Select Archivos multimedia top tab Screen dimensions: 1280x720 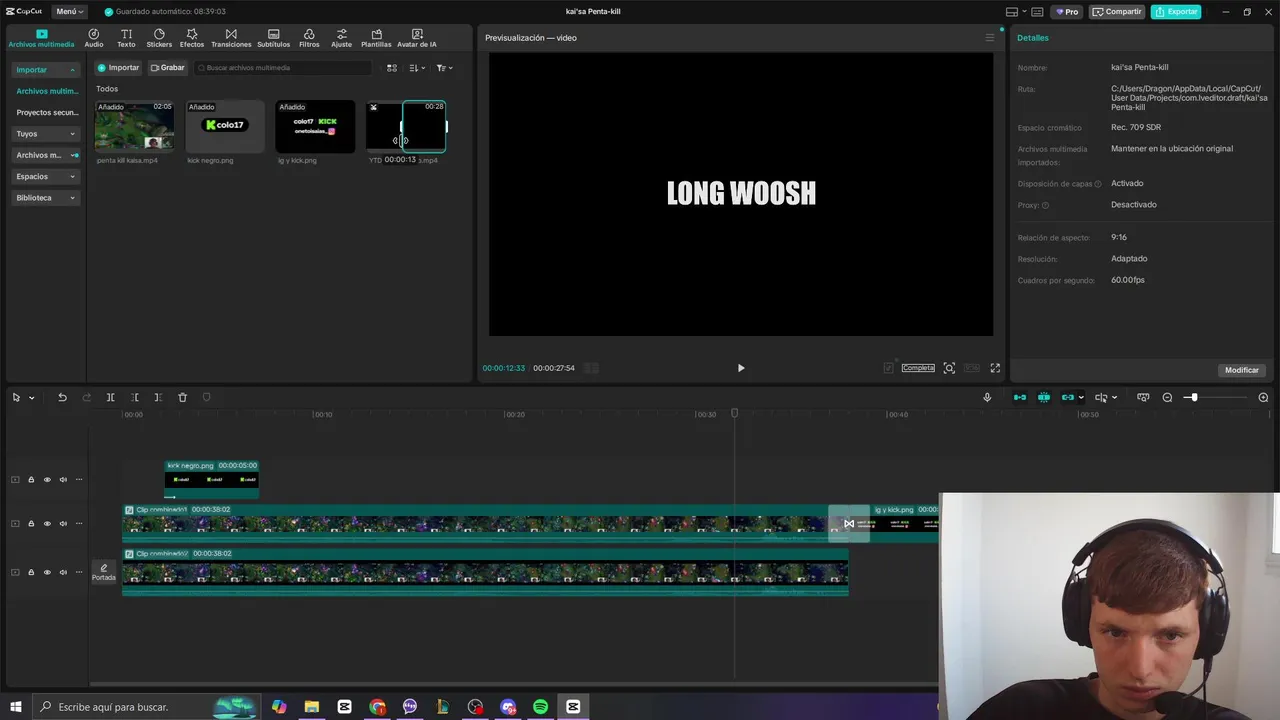click(x=41, y=38)
